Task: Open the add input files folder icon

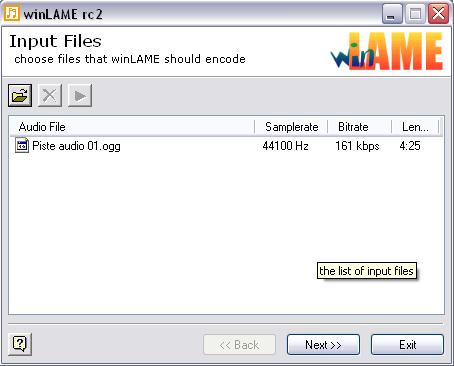Action: click(x=20, y=96)
